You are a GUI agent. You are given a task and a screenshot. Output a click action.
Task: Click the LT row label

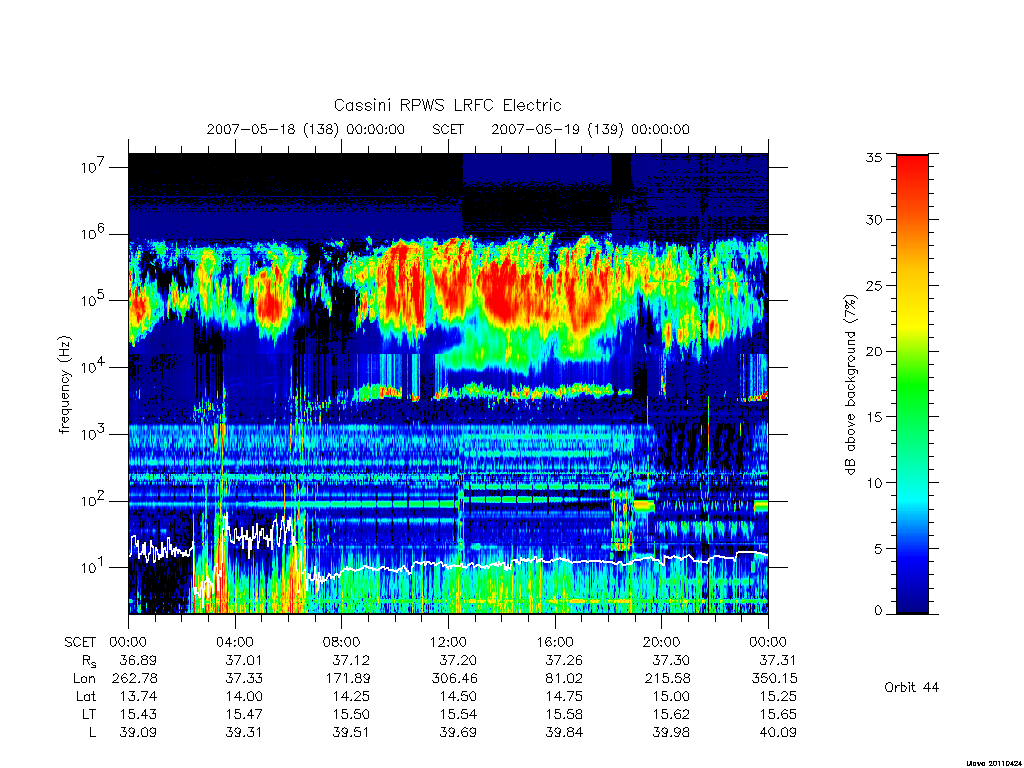[89, 714]
